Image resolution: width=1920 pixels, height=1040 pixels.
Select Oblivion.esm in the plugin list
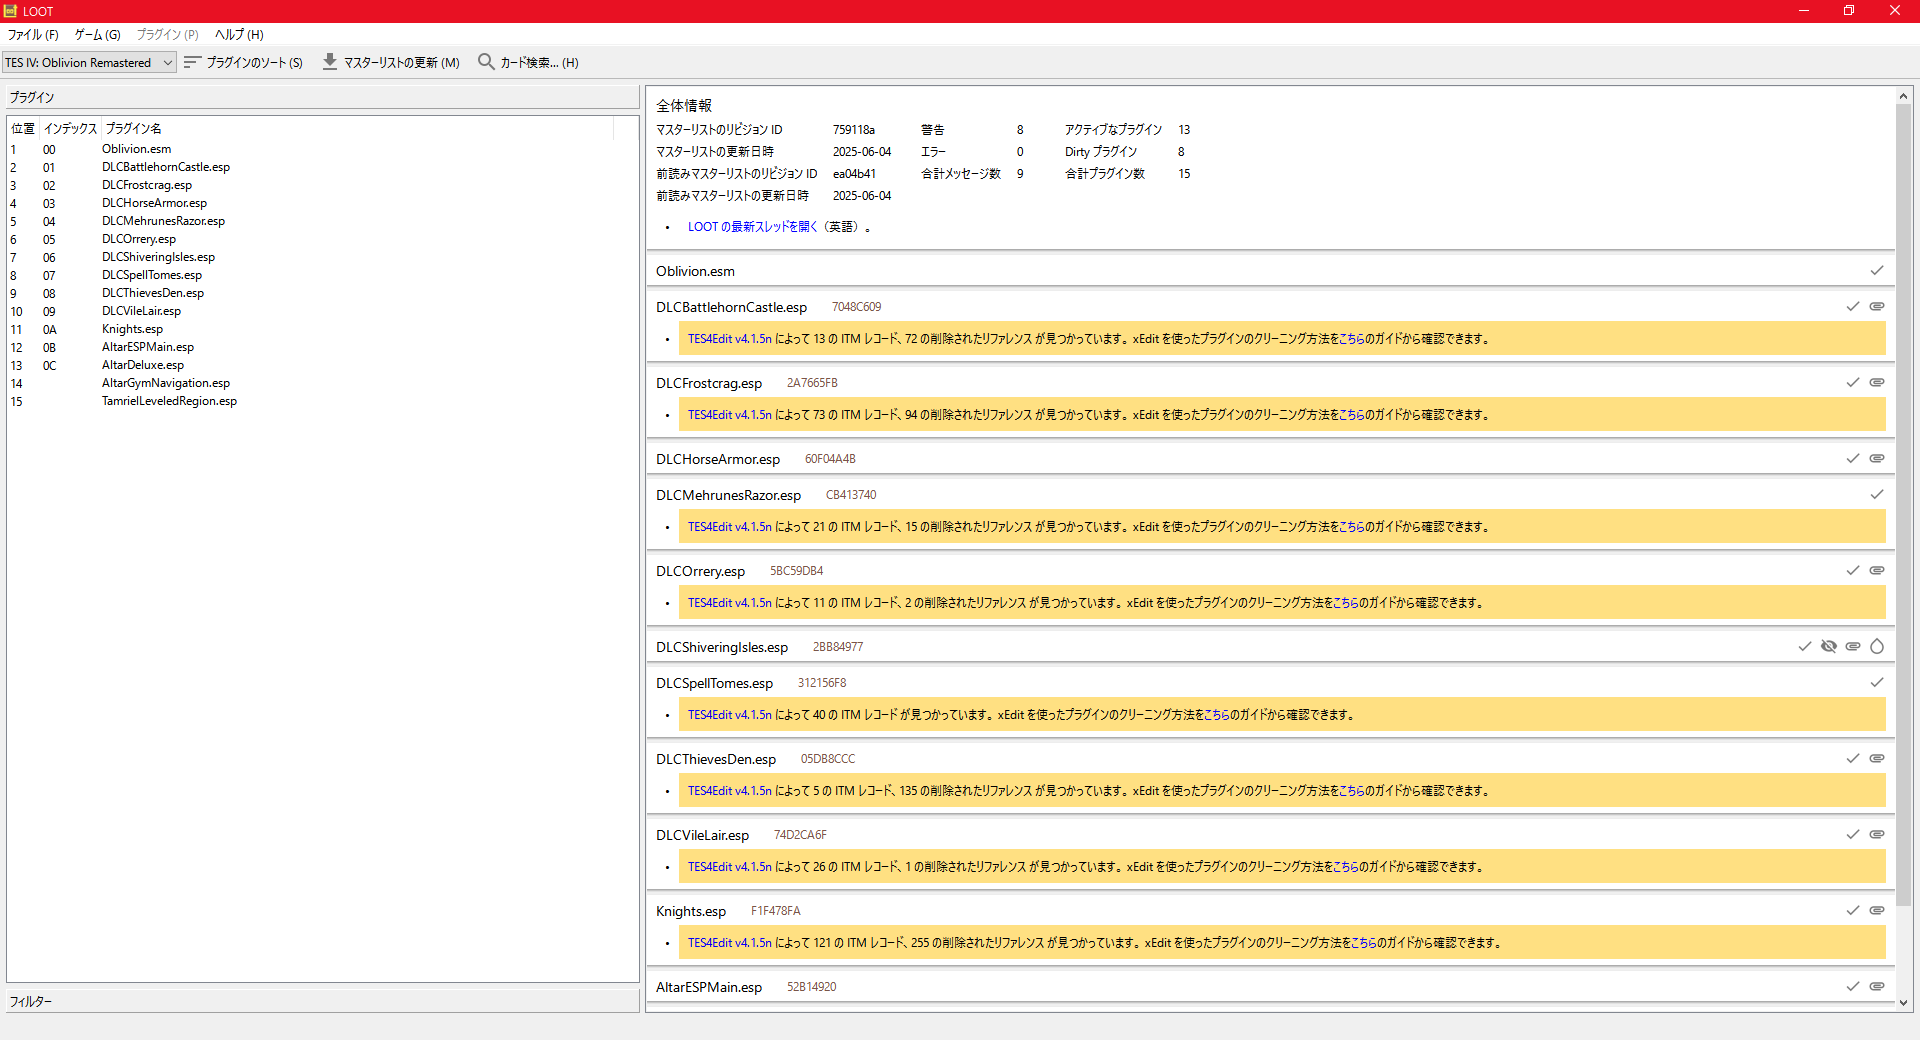click(x=136, y=149)
